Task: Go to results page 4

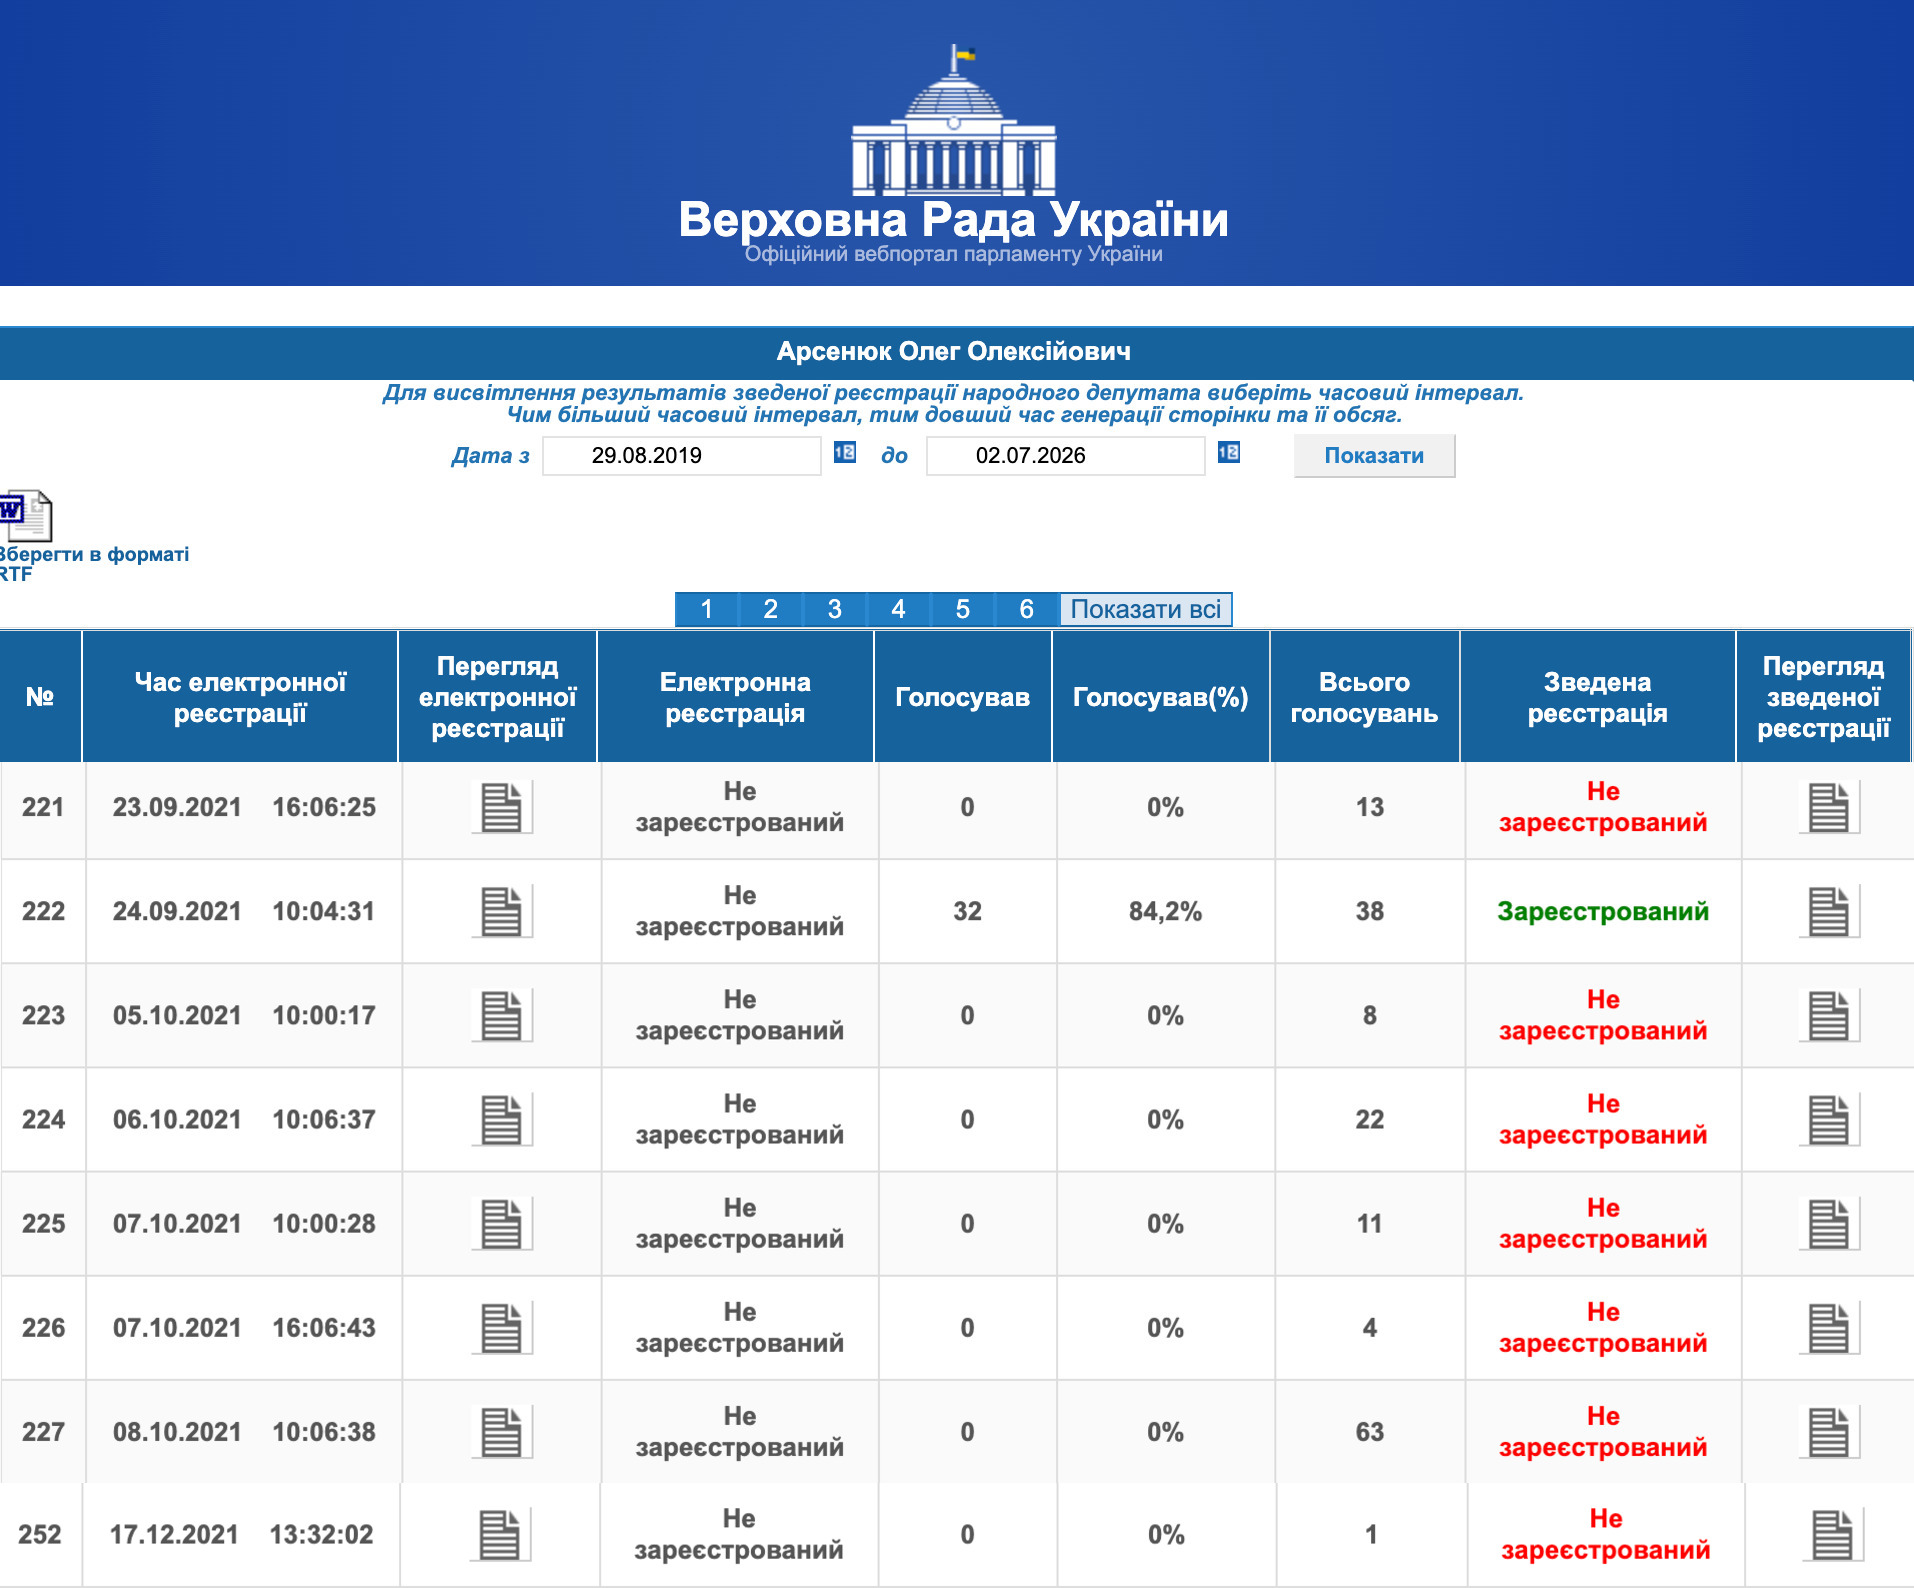Action: (x=899, y=609)
